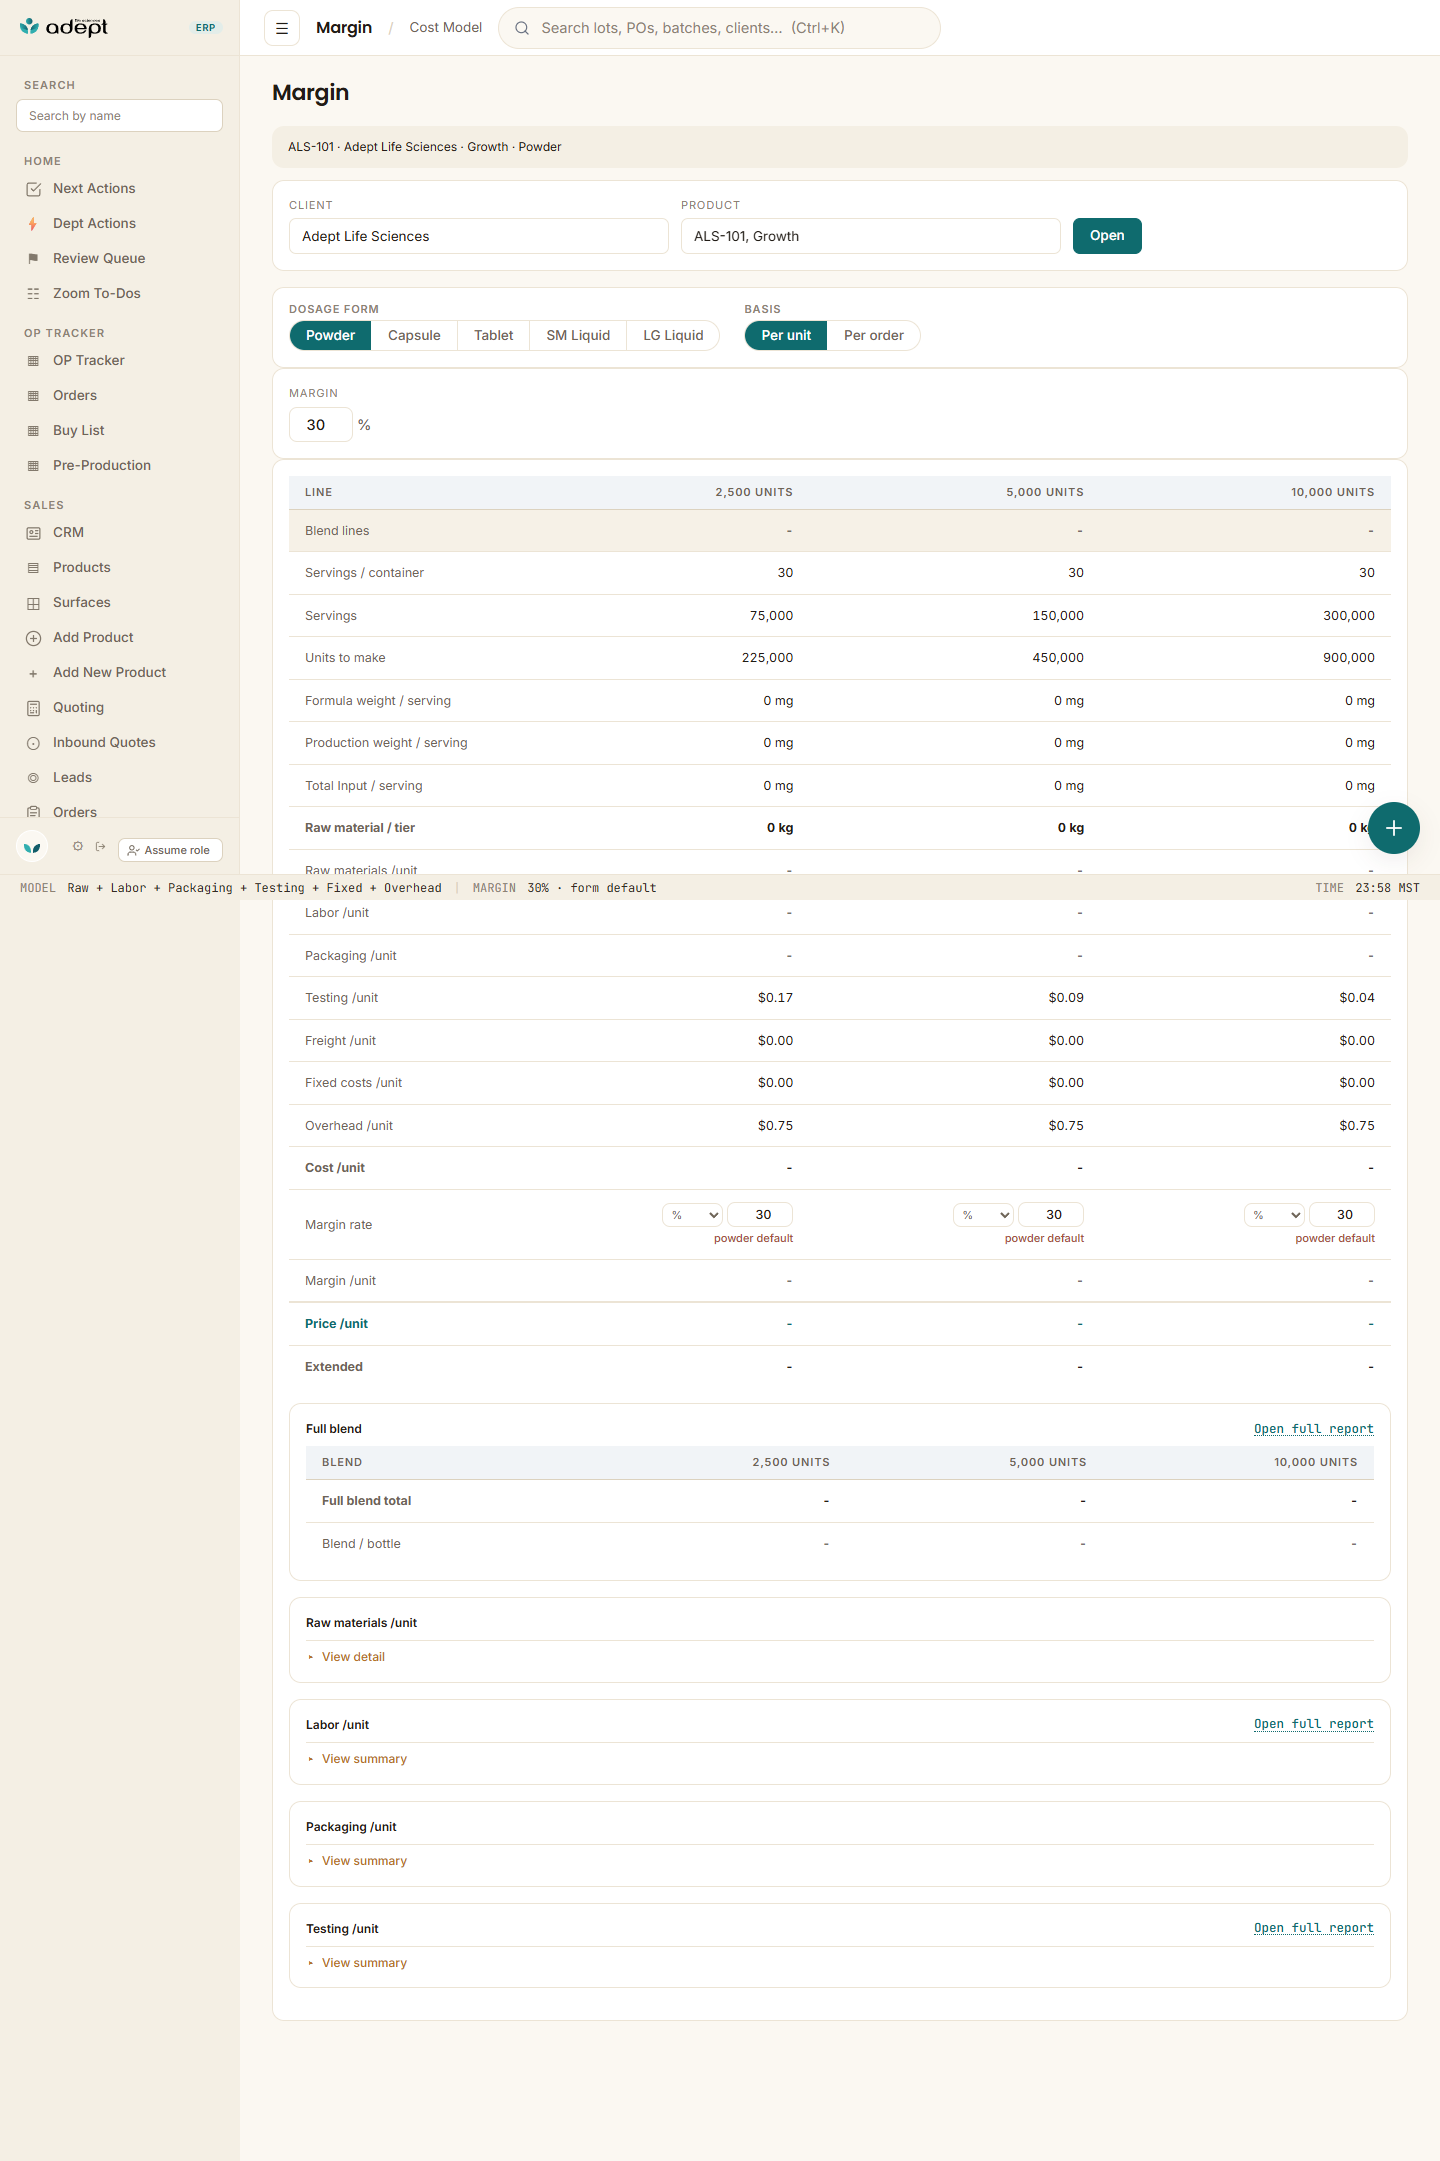Click the Add Product circled plus icon

tap(33, 638)
